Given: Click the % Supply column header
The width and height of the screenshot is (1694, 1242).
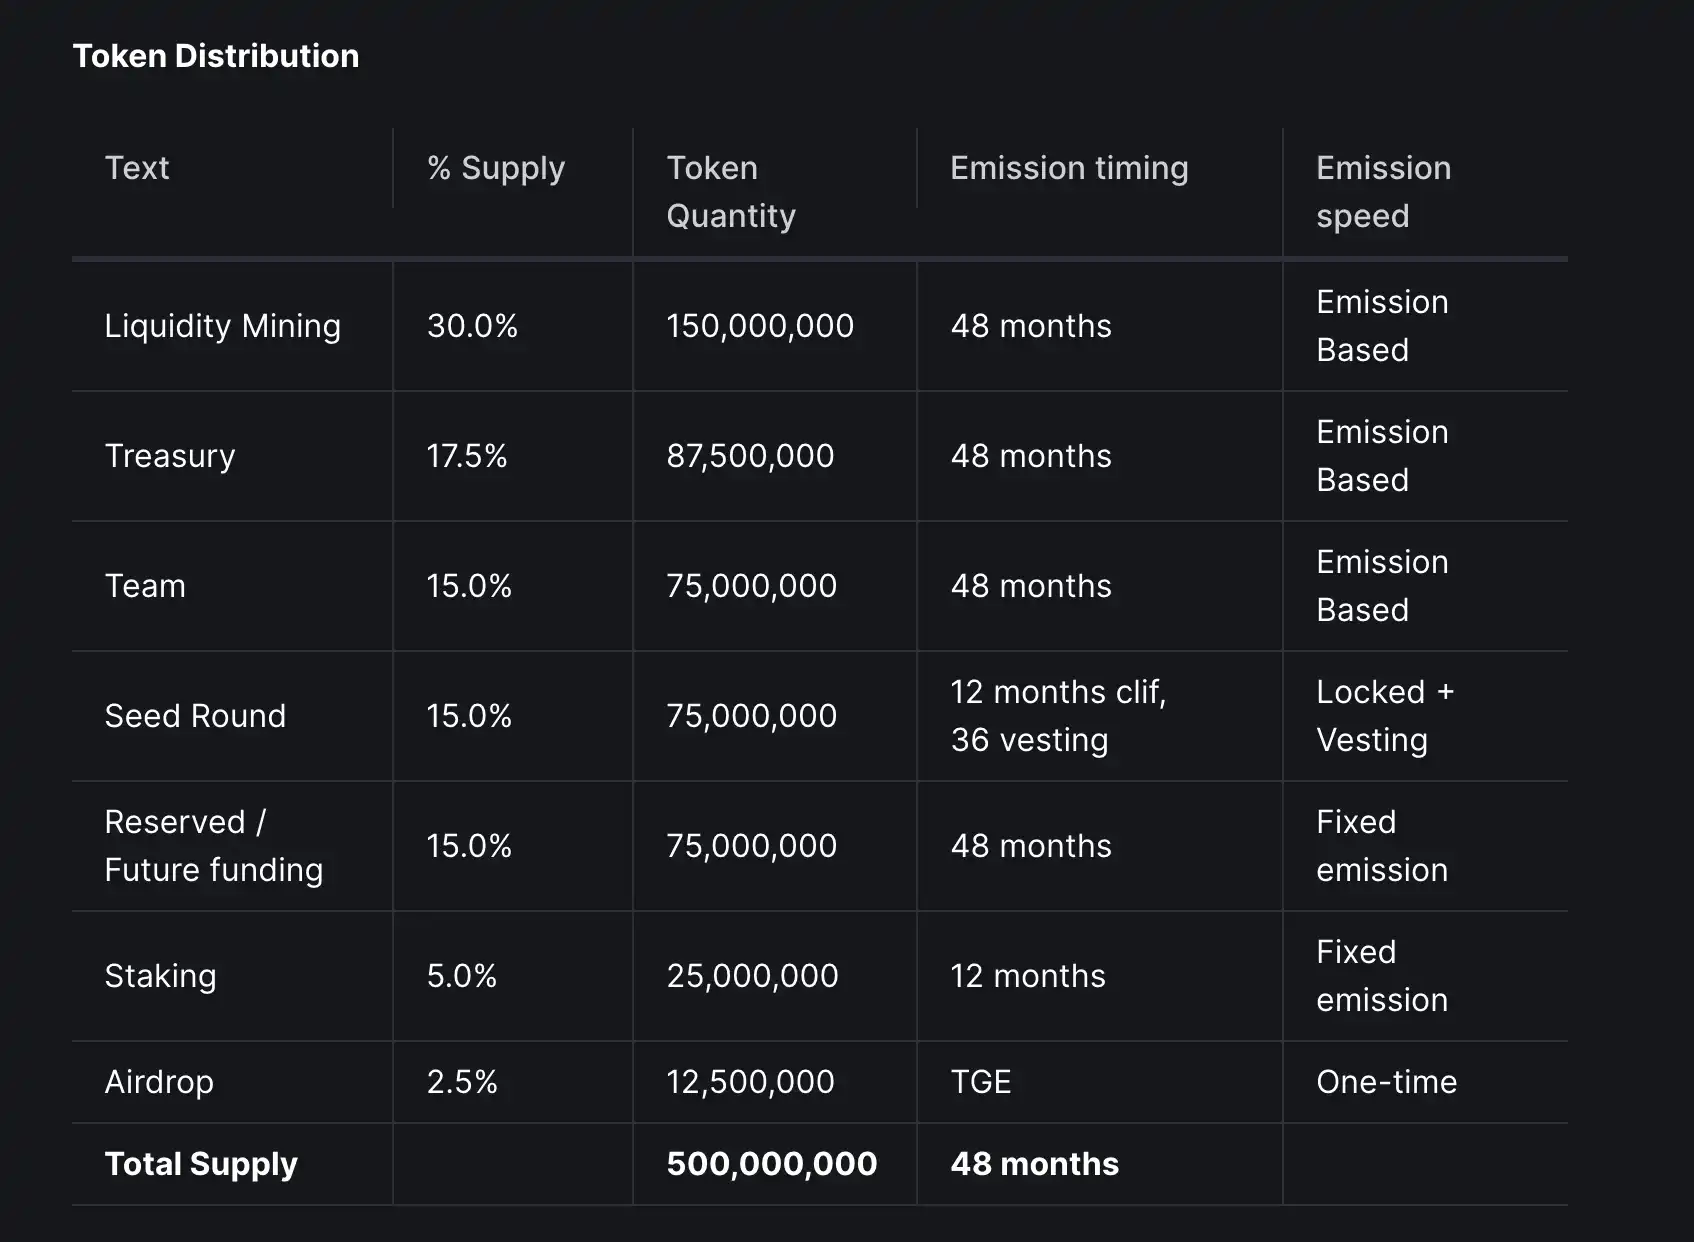Looking at the screenshot, I should (496, 168).
